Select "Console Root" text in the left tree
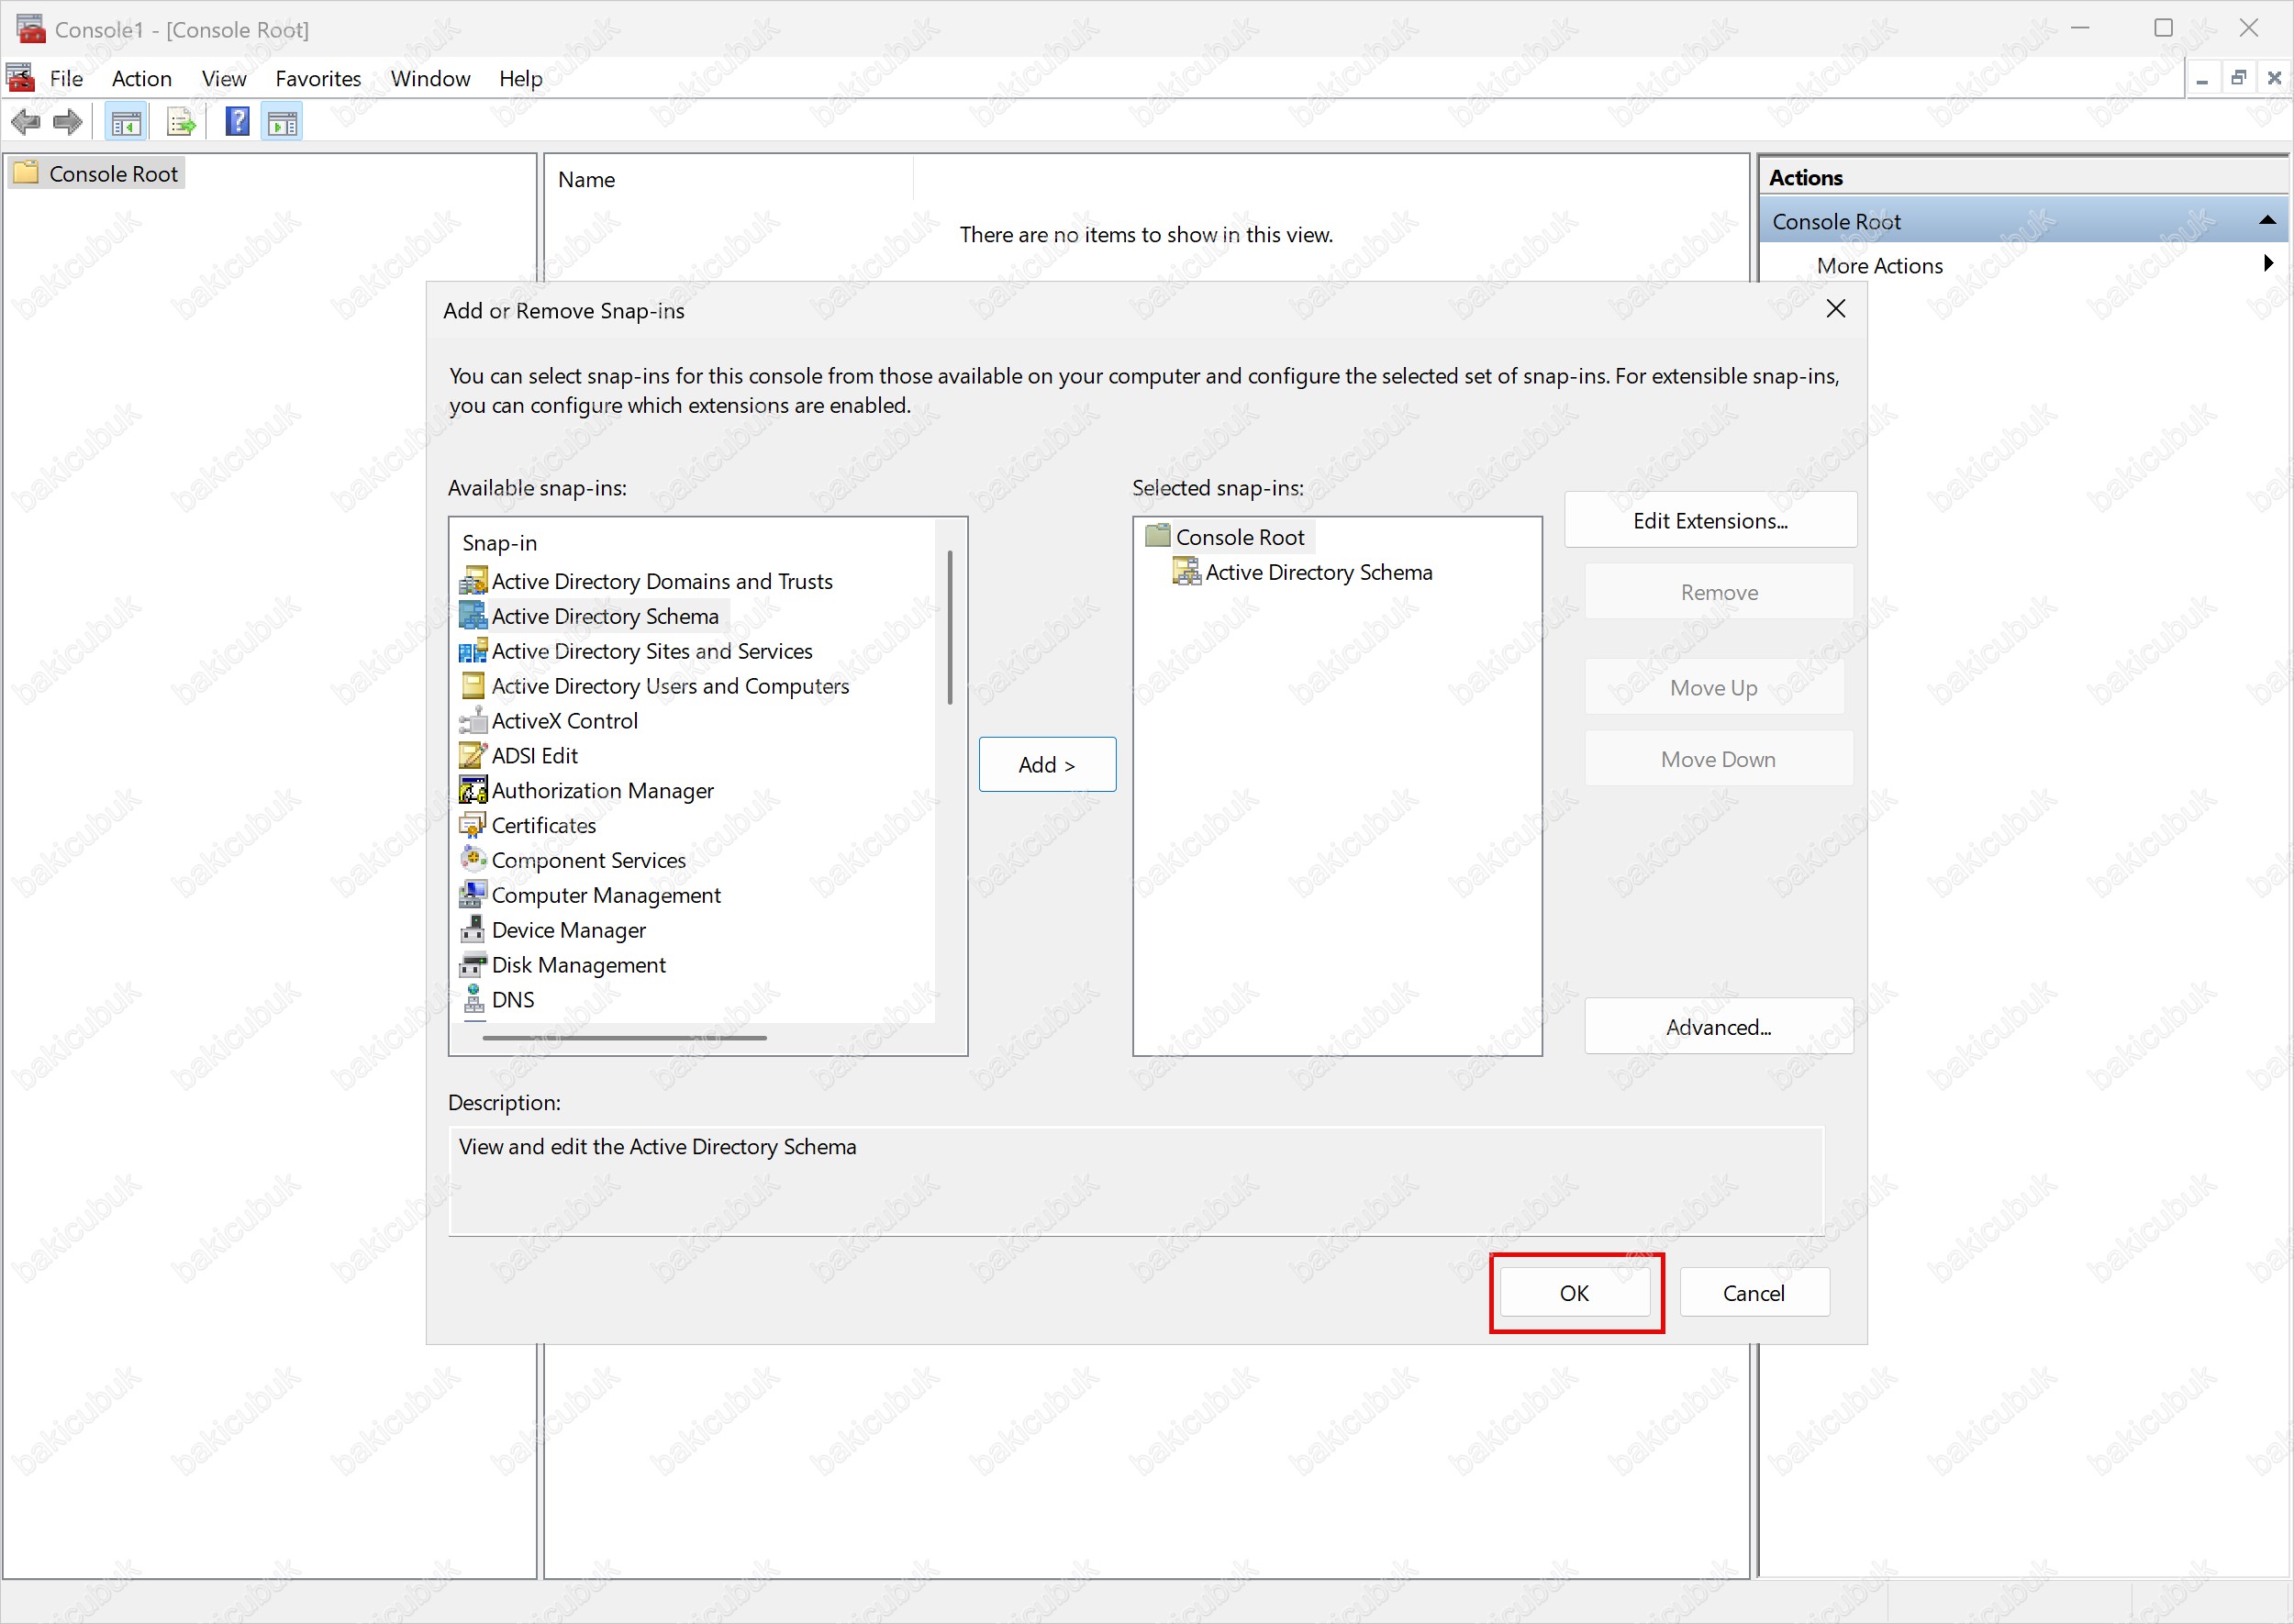Image resolution: width=2294 pixels, height=1624 pixels. click(113, 174)
